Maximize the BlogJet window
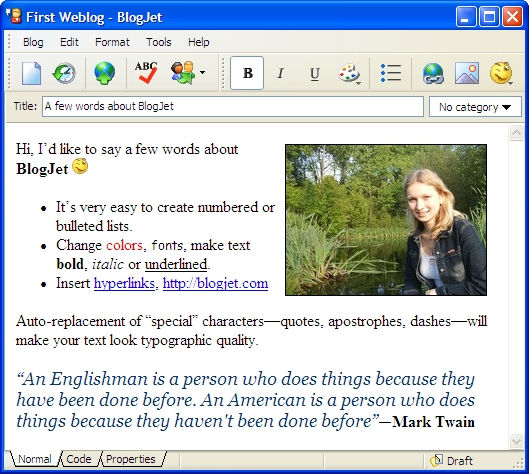Image resolution: width=529 pixels, height=474 pixels. point(489,16)
